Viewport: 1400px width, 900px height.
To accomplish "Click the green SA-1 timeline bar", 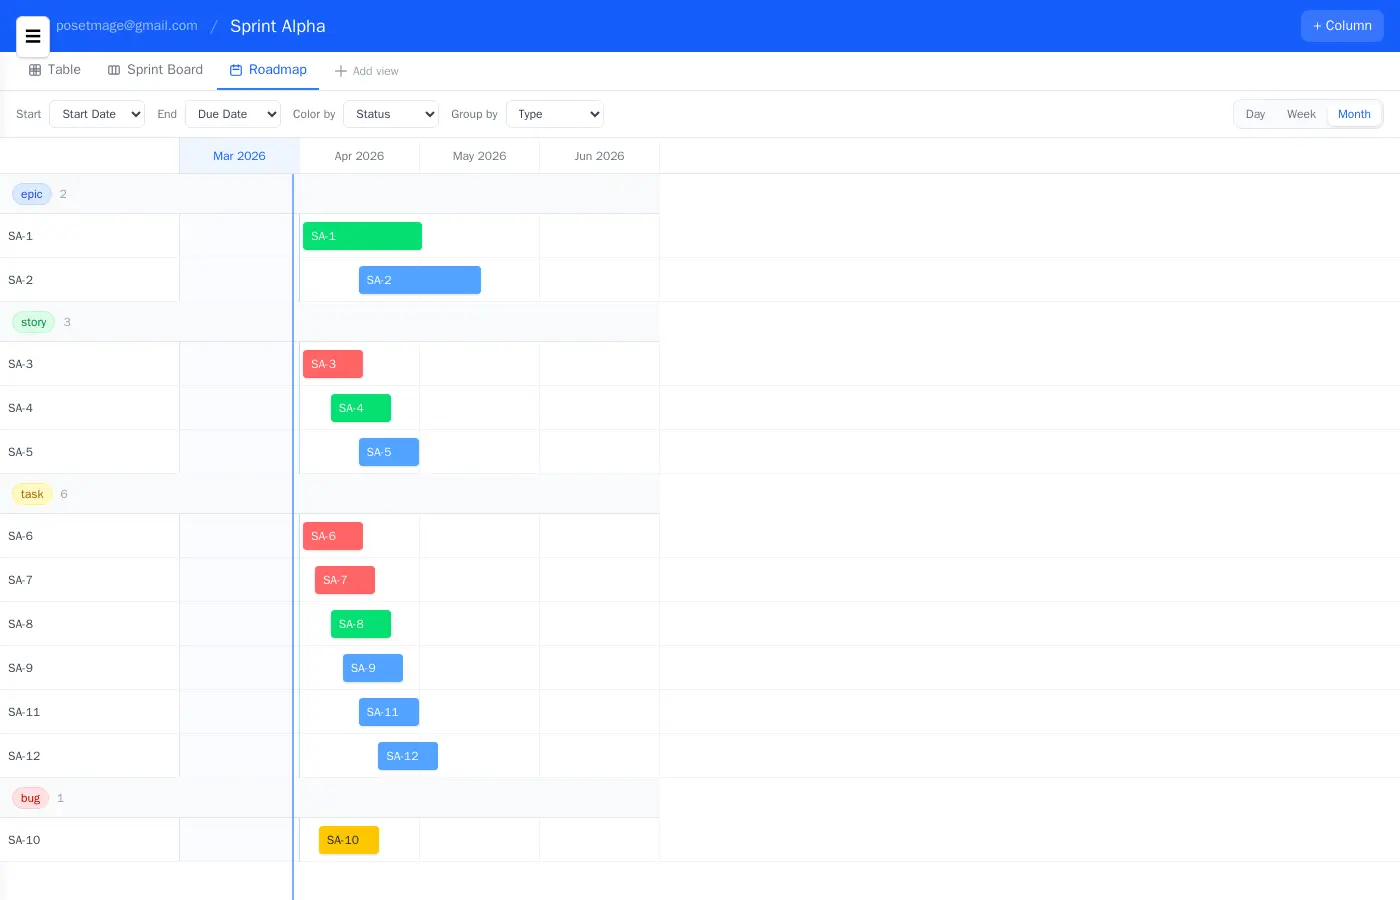I will [362, 236].
